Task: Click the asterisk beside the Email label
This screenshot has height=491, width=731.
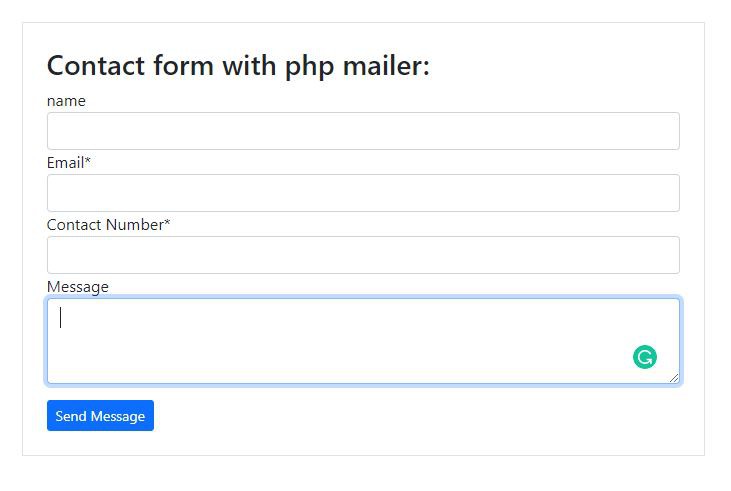Action: coord(88,162)
